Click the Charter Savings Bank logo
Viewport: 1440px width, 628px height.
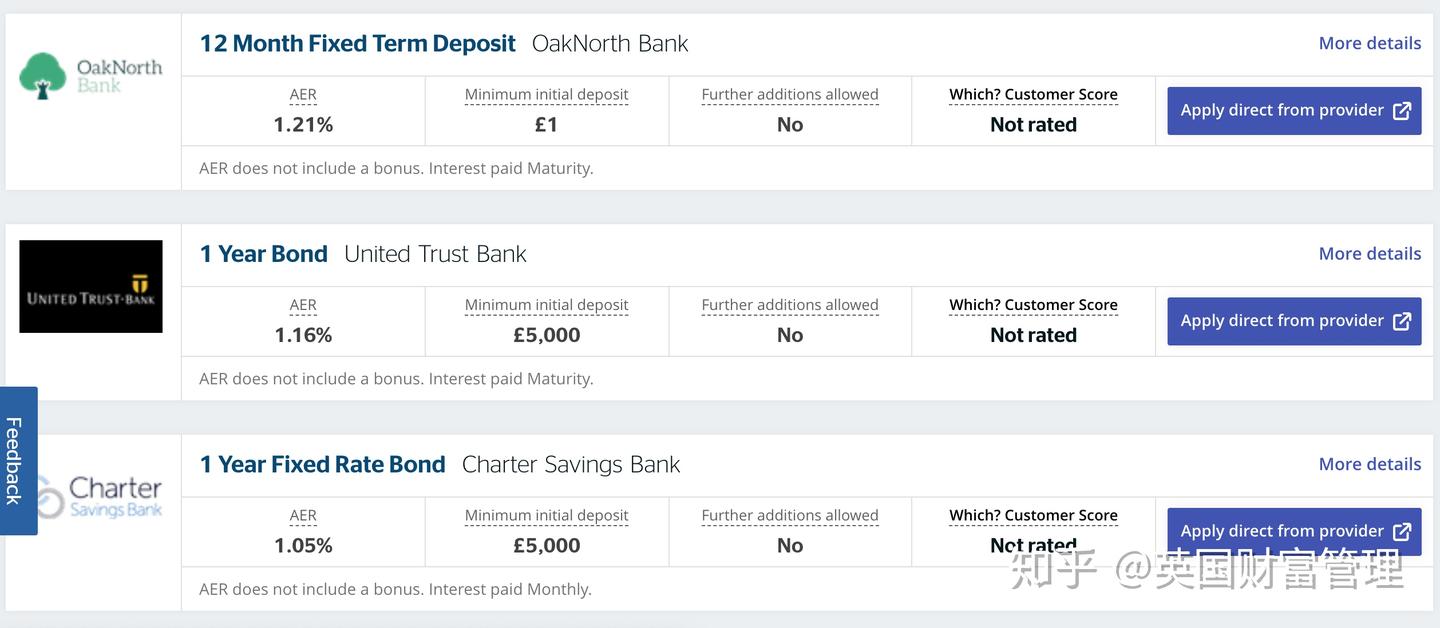[97, 497]
